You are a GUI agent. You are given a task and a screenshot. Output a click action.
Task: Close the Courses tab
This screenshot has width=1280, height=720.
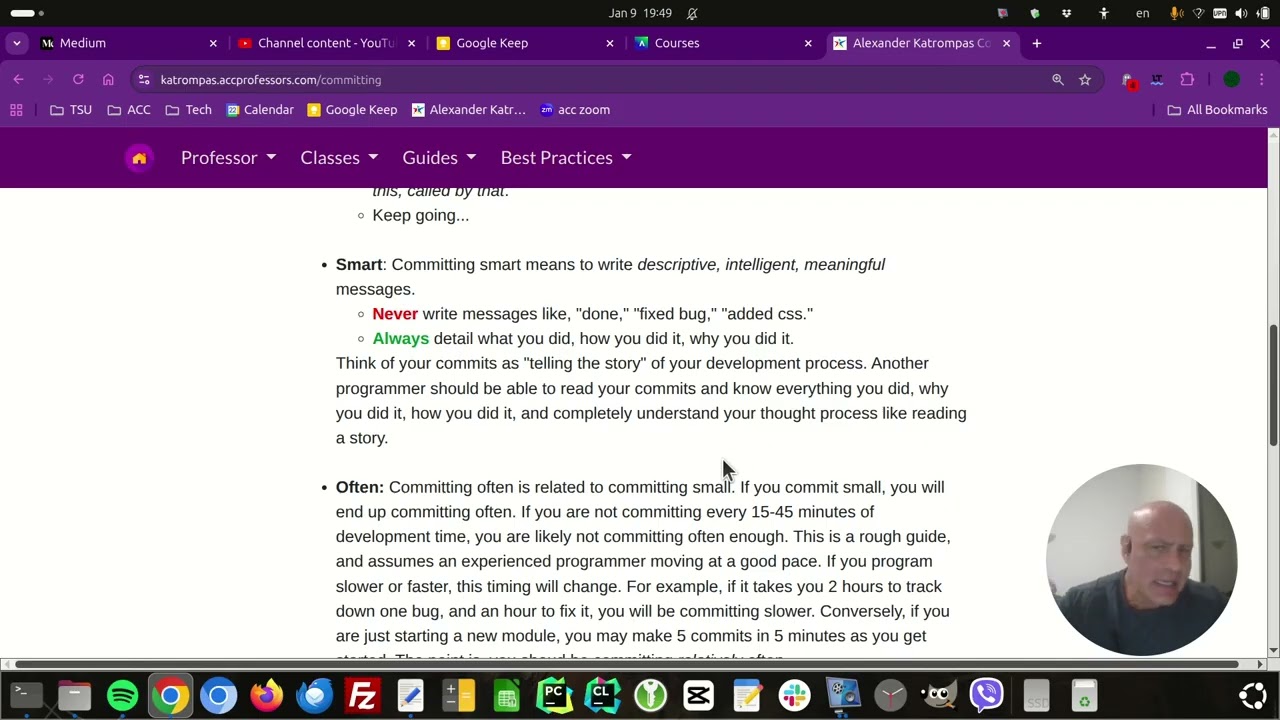(x=808, y=43)
